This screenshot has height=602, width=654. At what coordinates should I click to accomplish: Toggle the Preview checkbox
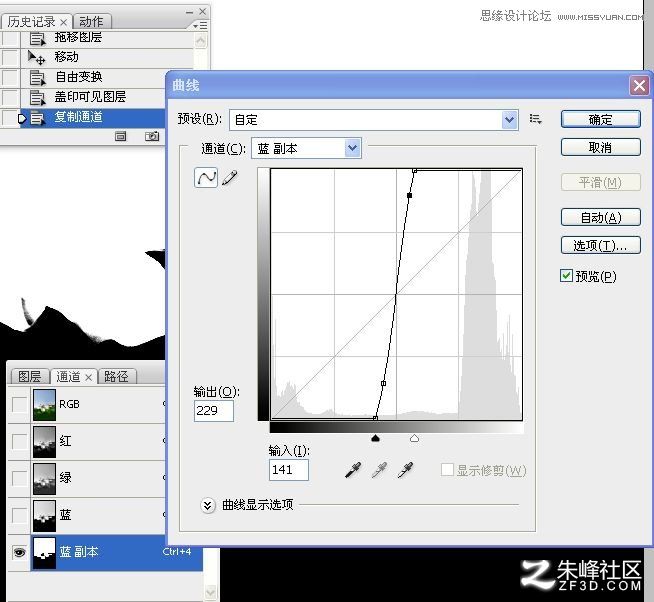click(x=566, y=275)
